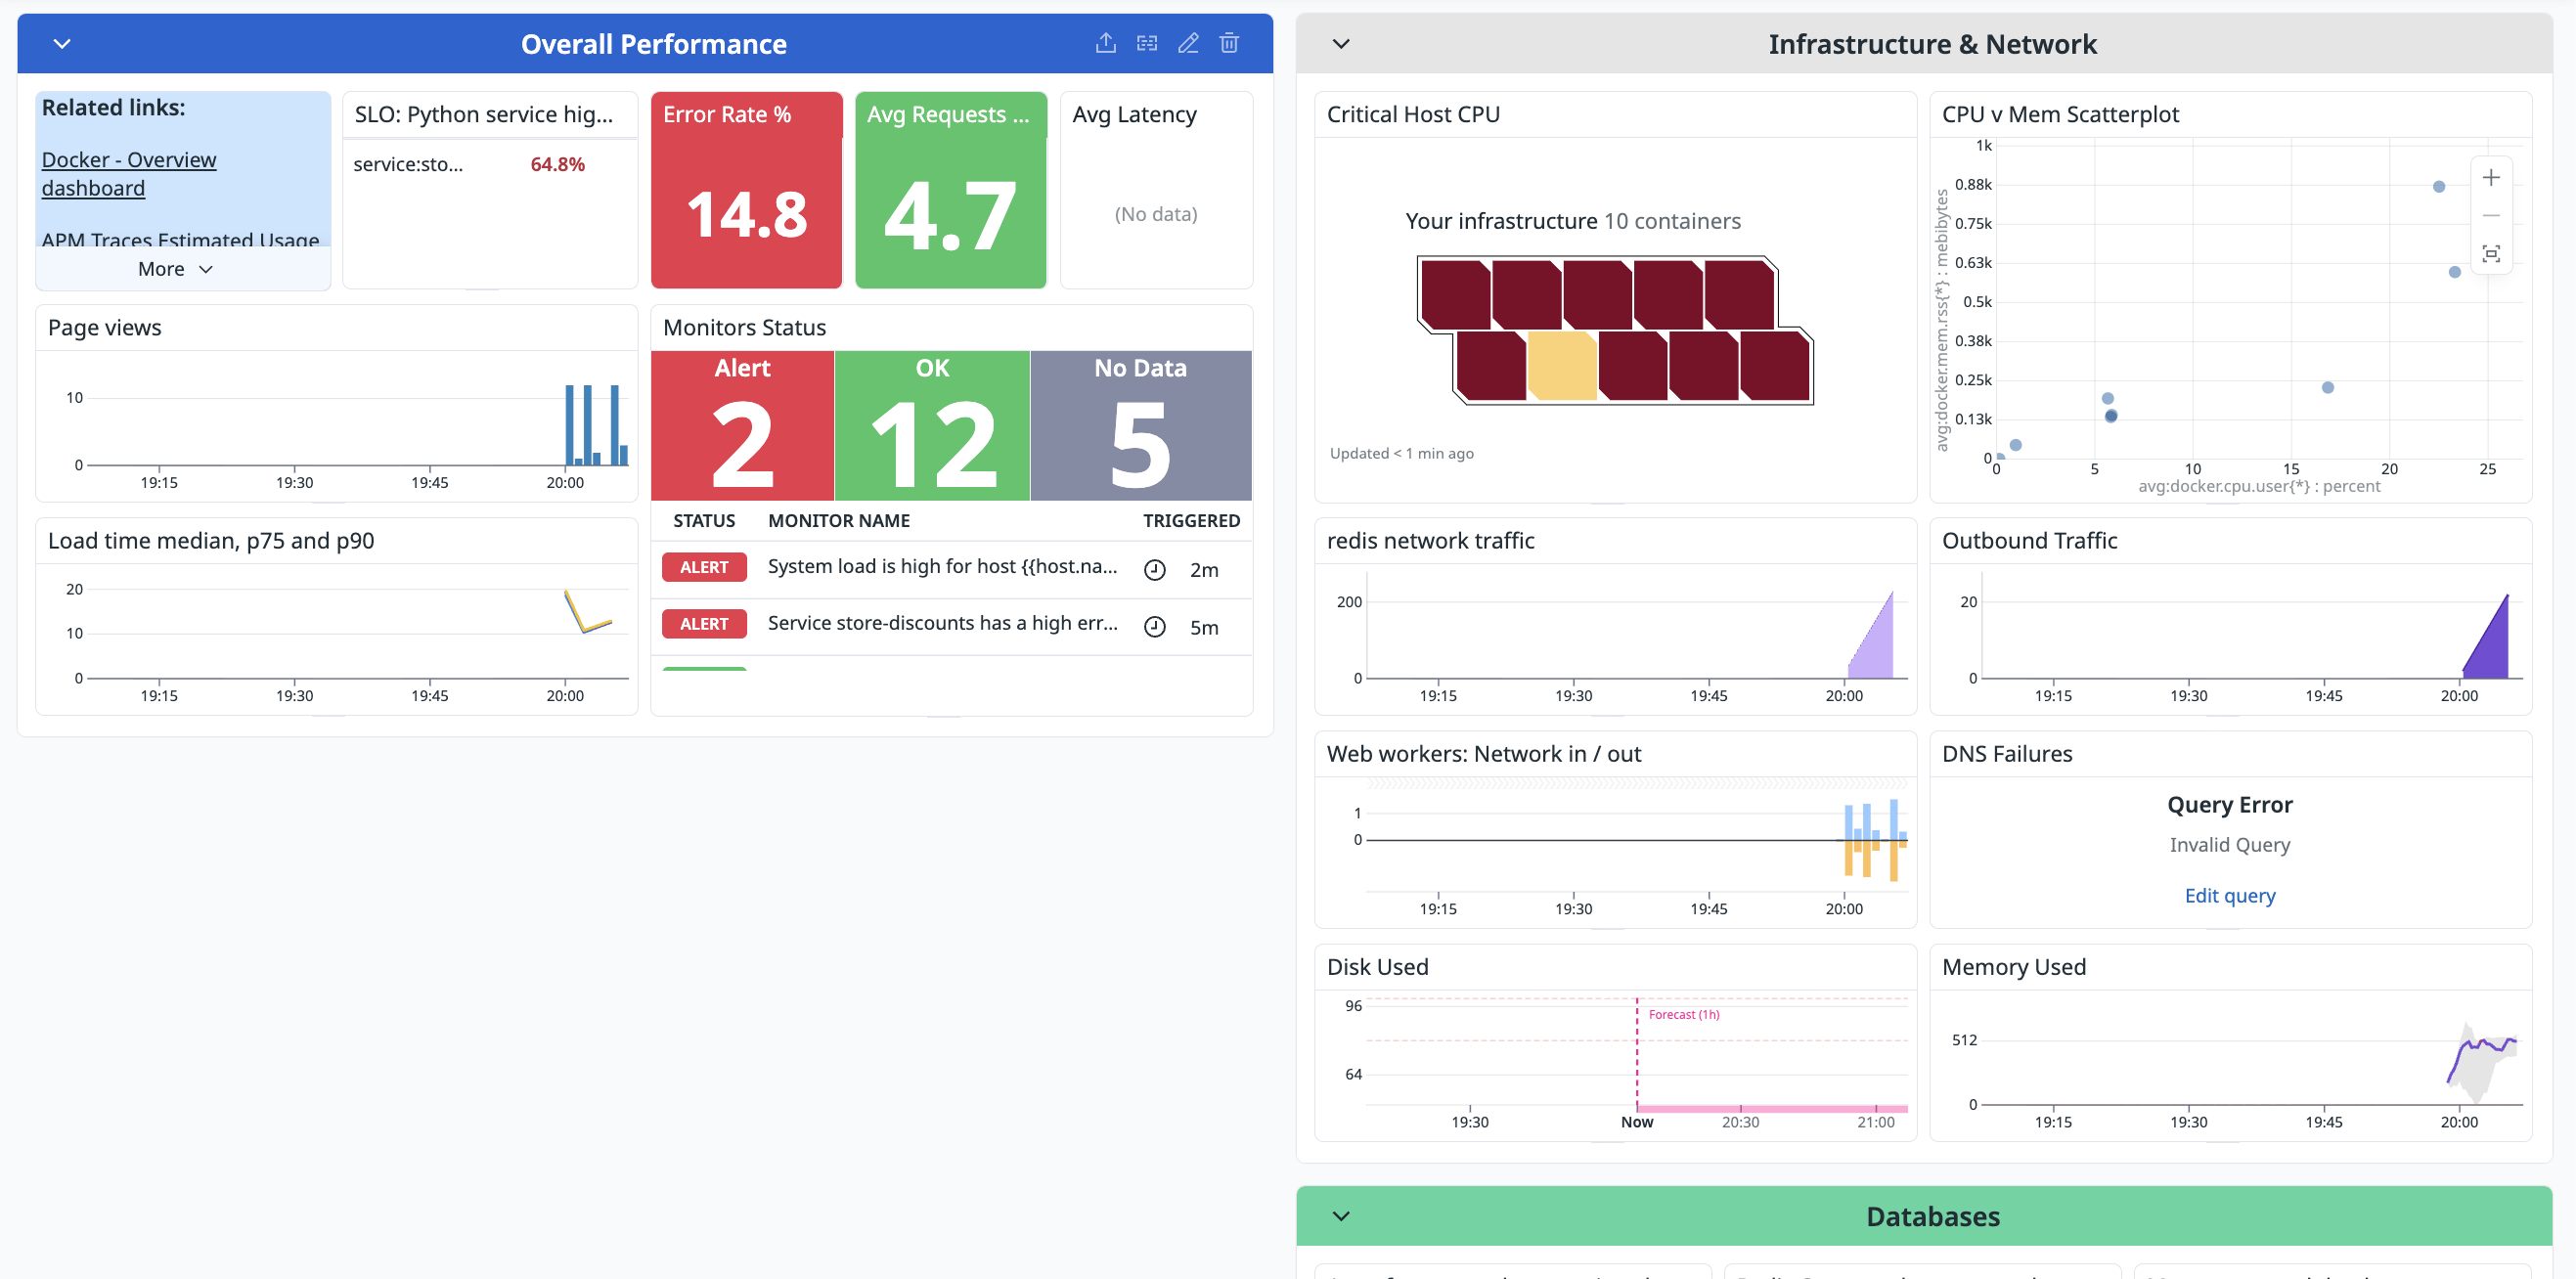Zoom out on the CPU v Mem Scatterplot
The image size is (2576, 1279).
point(2490,216)
